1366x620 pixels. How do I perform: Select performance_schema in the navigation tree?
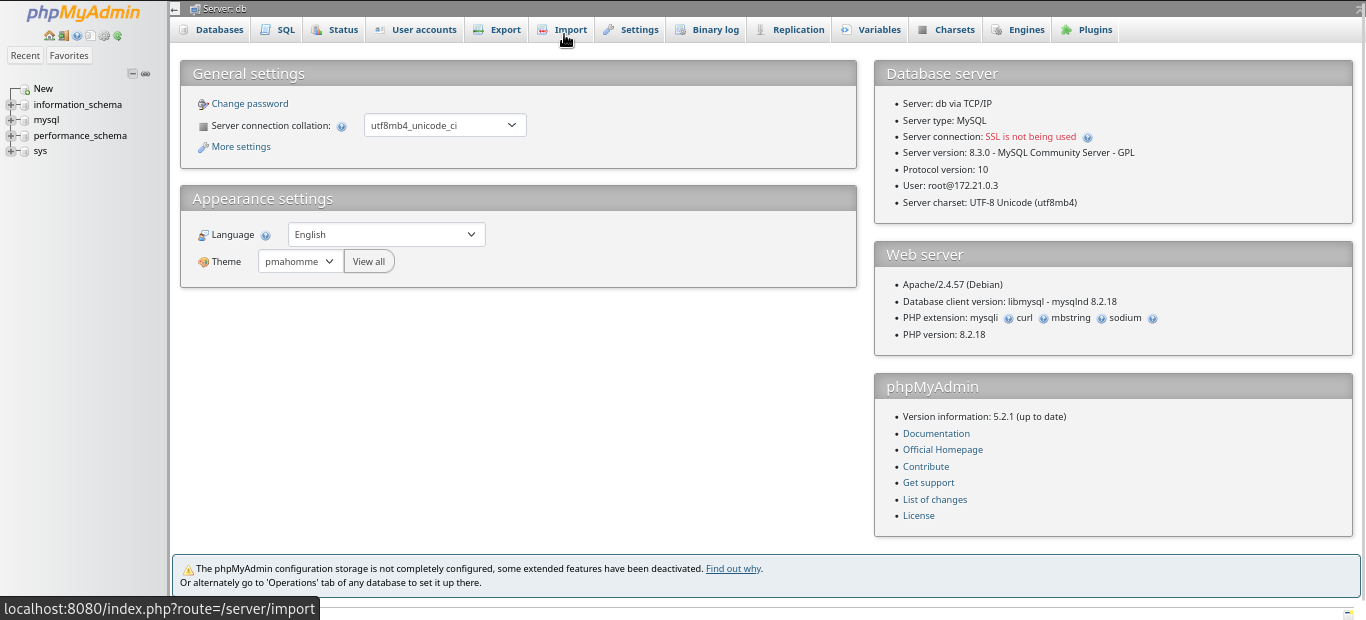(x=80, y=136)
